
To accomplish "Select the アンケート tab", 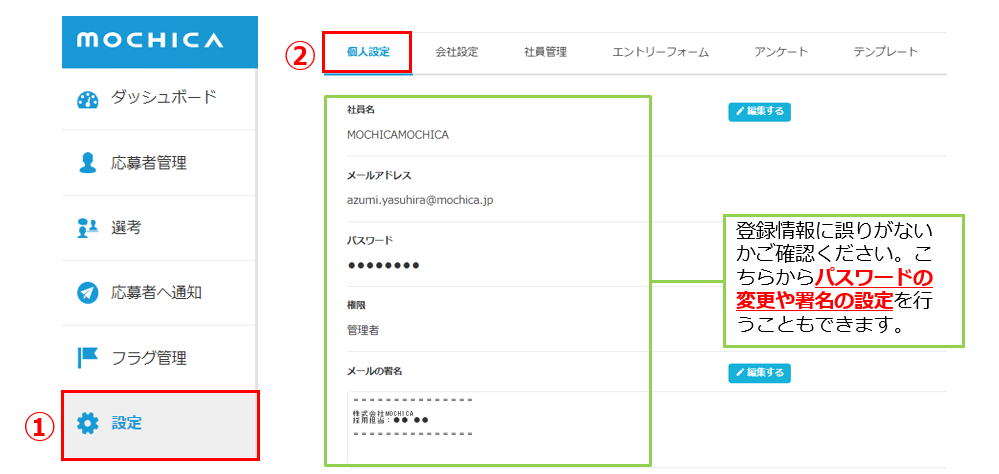I will click(781, 52).
